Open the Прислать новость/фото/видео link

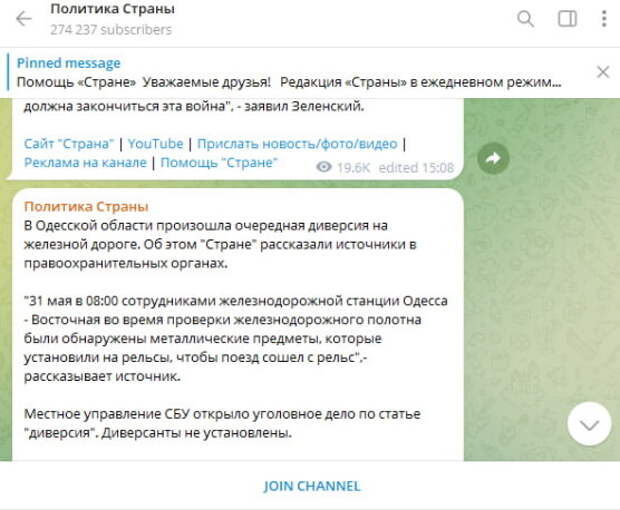(297, 144)
